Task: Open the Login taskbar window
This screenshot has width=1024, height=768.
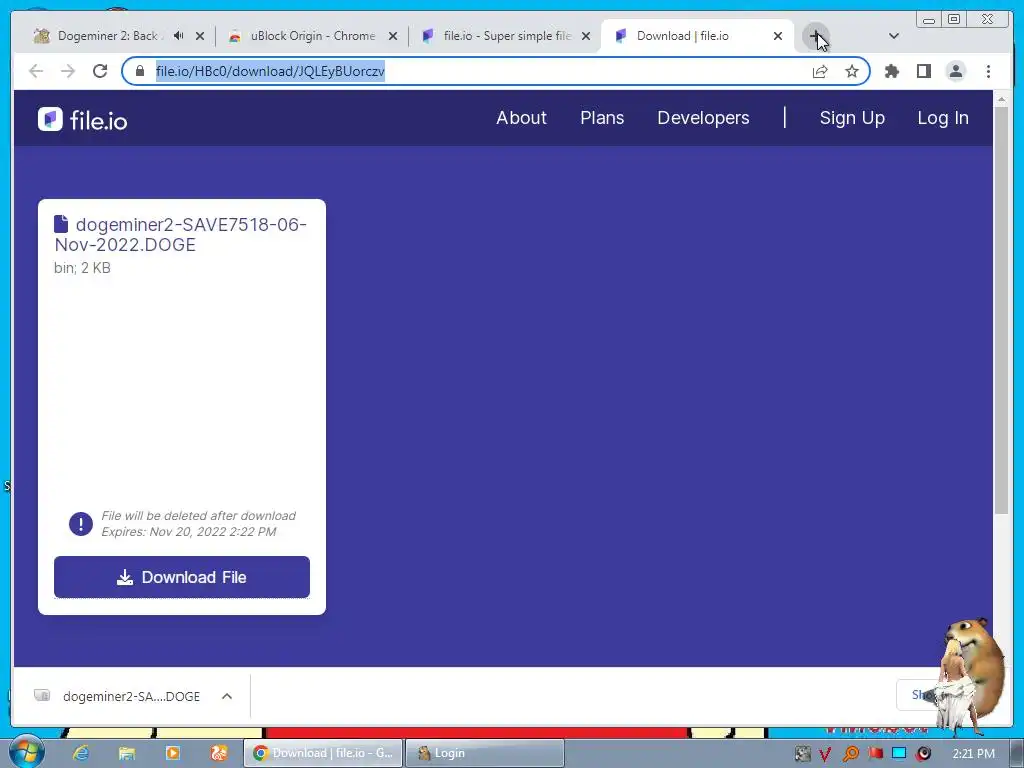Action: pyautogui.click(x=485, y=753)
